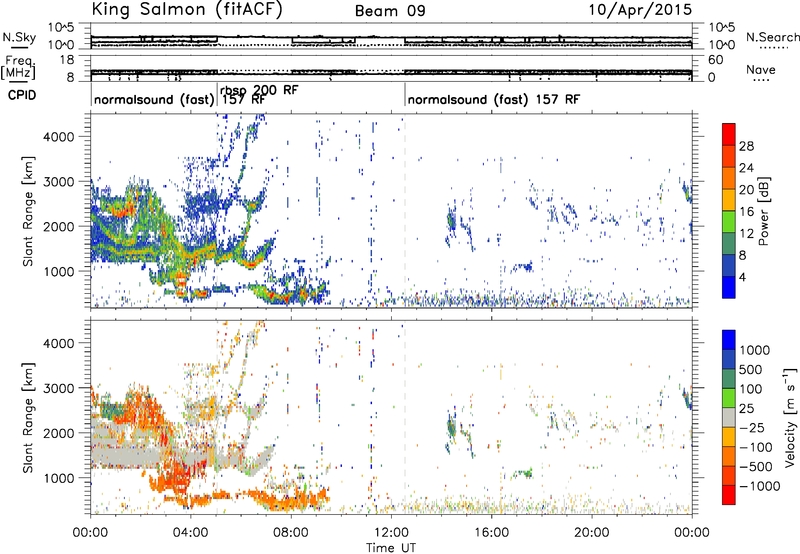Click the "-1000" tick on Velocity colorbar
The height and width of the screenshot is (554, 800).
point(760,486)
